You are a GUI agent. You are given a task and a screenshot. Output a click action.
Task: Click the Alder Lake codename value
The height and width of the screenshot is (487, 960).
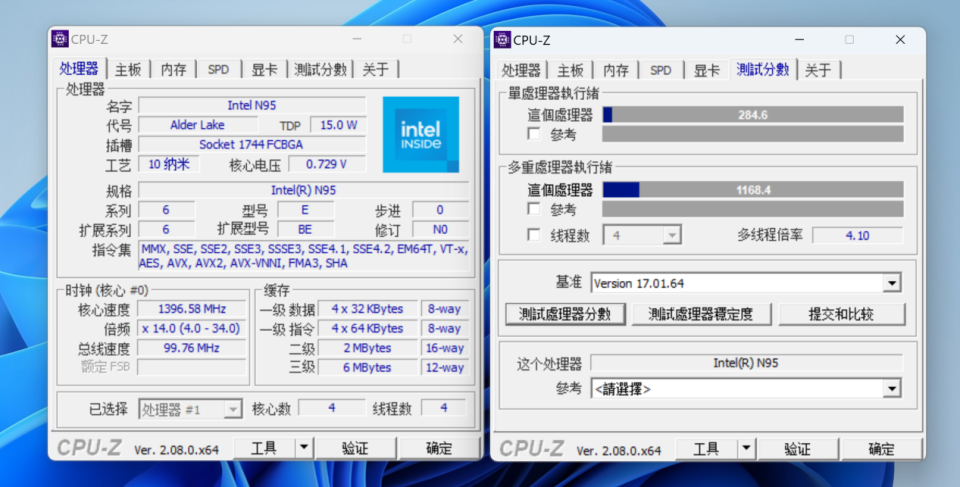[x=197, y=125]
